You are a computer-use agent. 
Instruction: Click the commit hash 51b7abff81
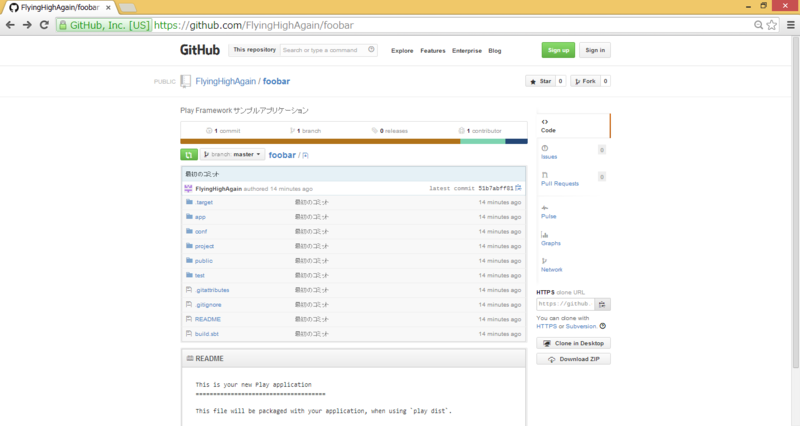click(x=496, y=188)
